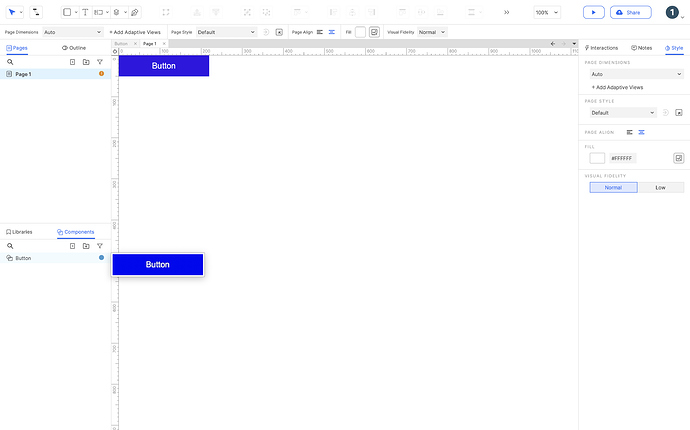690x430 pixels.
Task: Switch to the Pages tab
Action: tap(17, 48)
